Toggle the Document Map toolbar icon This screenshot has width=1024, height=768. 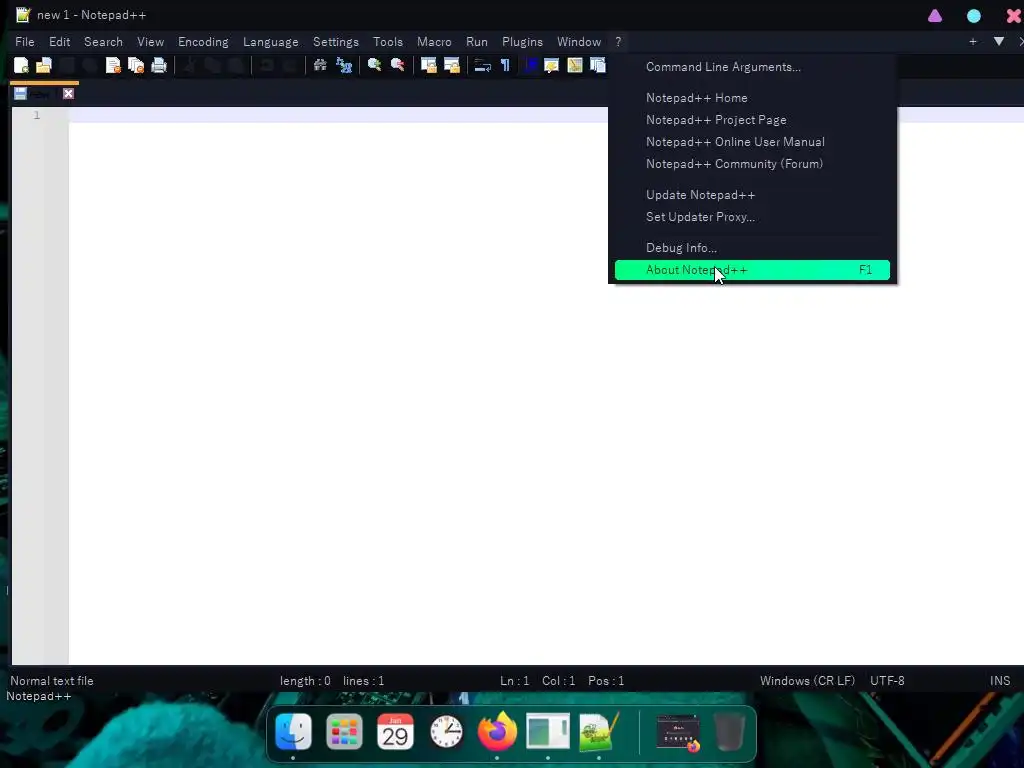tap(575, 65)
